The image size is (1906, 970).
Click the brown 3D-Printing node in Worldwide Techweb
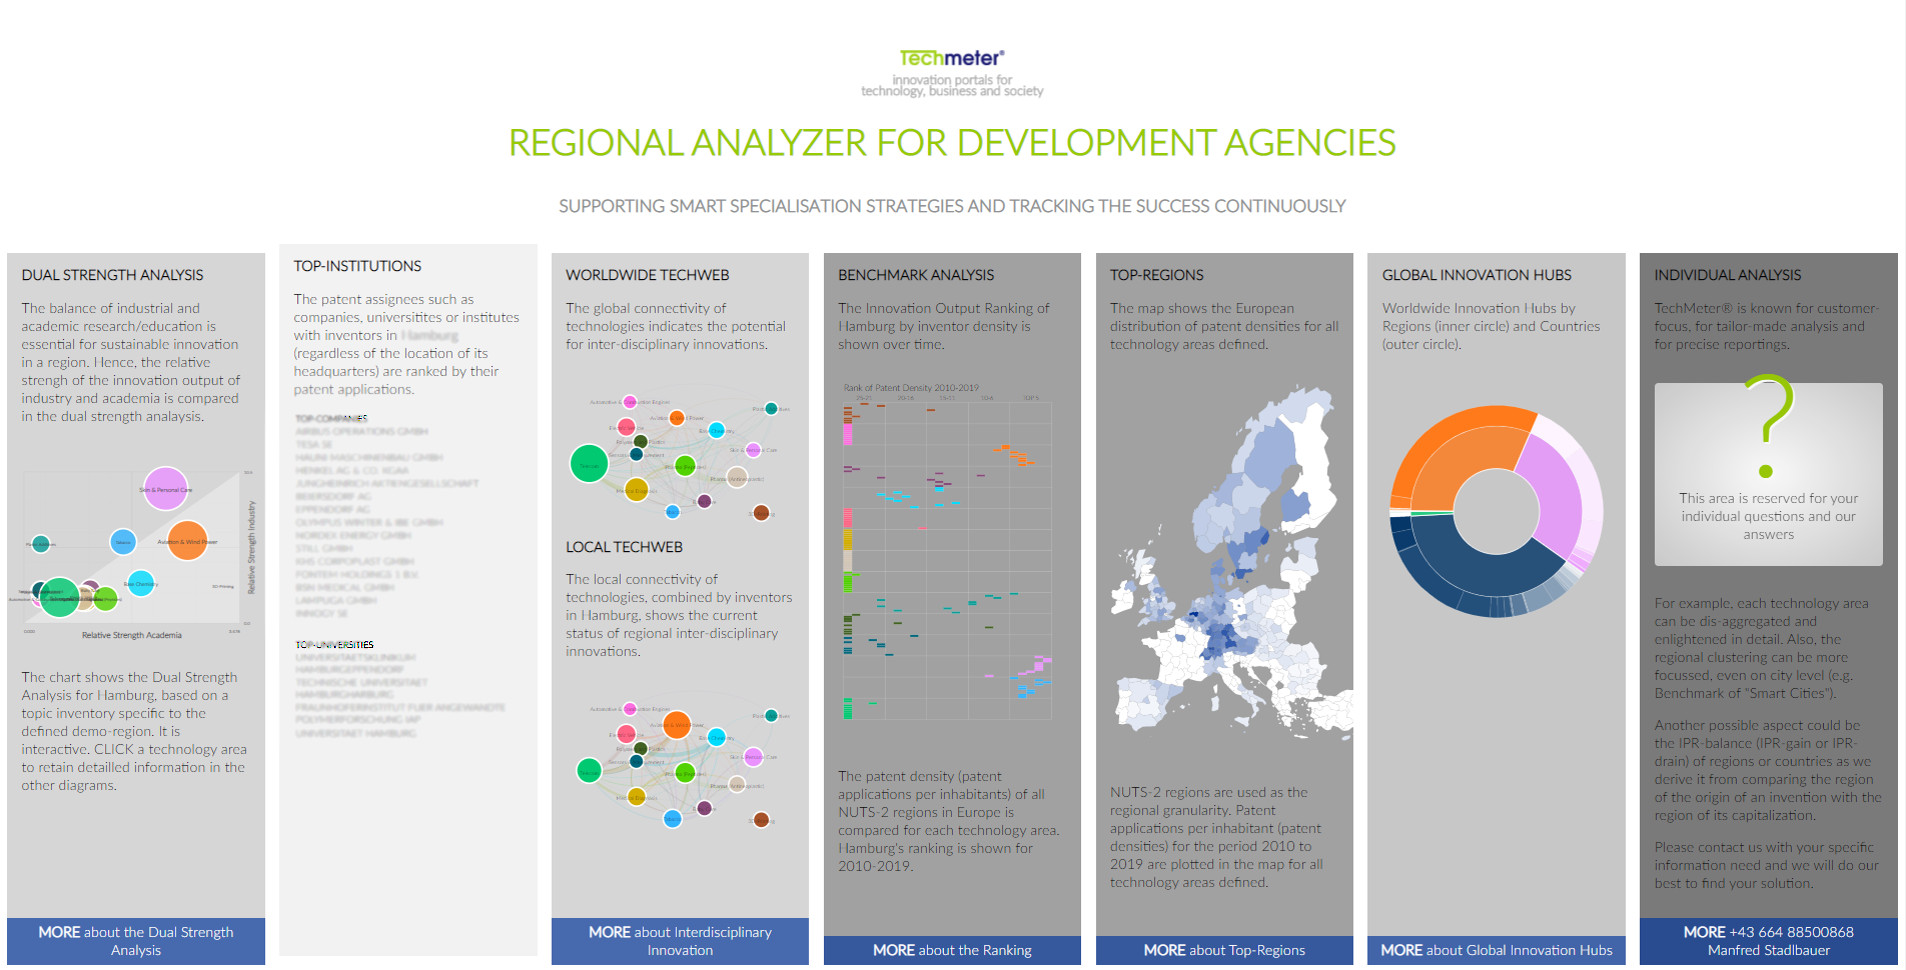click(761, 513)
